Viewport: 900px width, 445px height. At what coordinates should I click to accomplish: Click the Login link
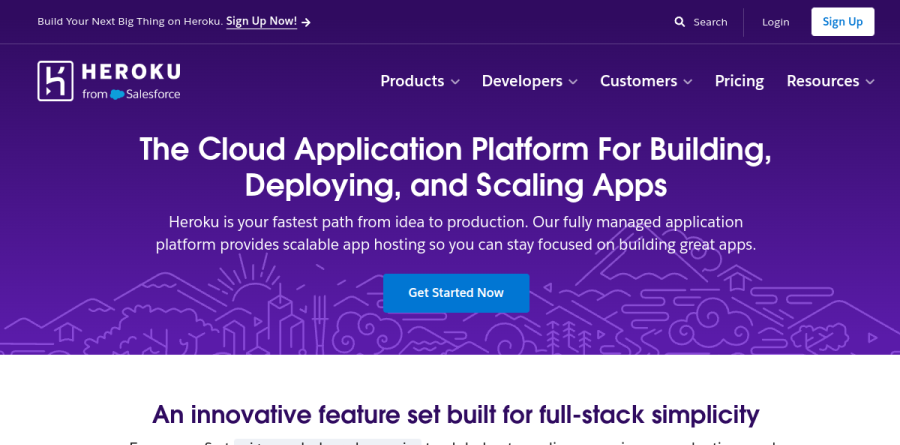(x=775, y=22)
